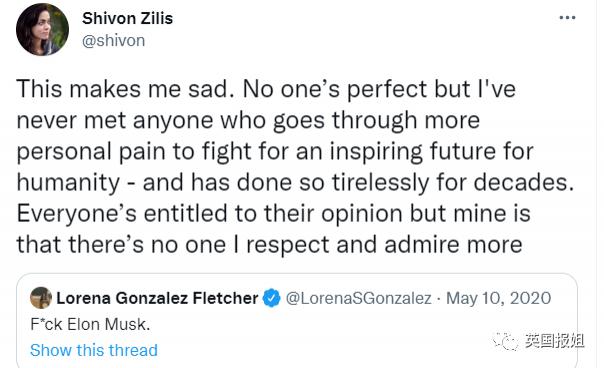Click the Lorena Gonzalez Fletcher name
Screen dimensions: 604x368
(157, 298)
